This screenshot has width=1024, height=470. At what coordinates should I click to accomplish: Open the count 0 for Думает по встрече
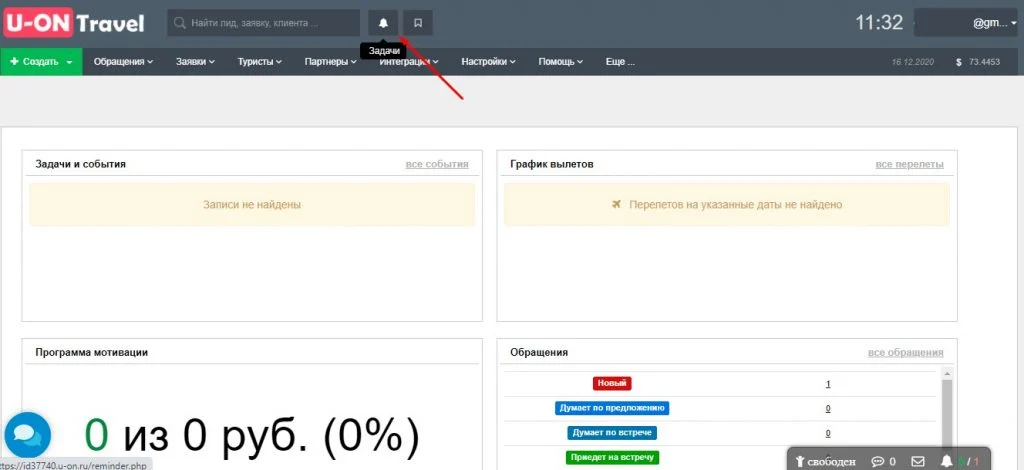tap(828, 433)
